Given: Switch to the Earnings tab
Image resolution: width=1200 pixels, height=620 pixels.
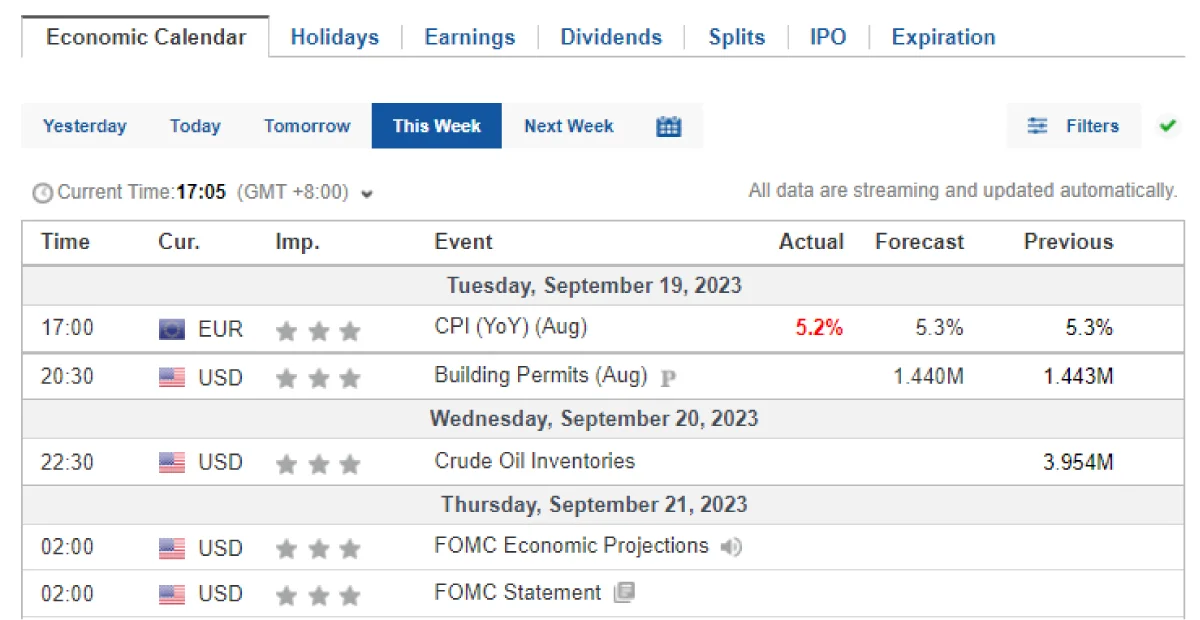Looking at the screenshot, I should 469,37.
